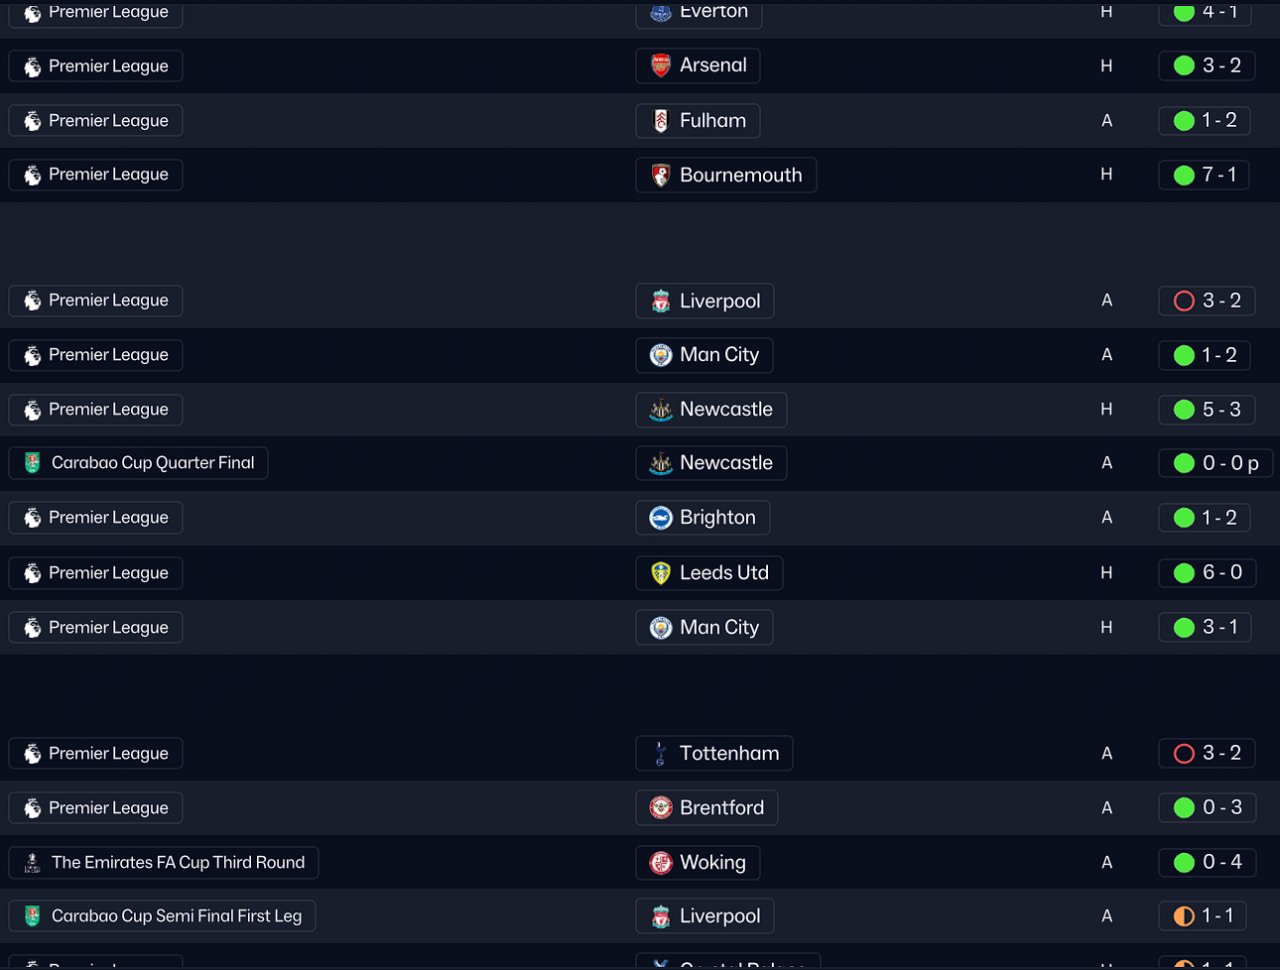Click the Fulham club crest icon
Screen dimensions: 1280x970
click(x=661, y=121)
